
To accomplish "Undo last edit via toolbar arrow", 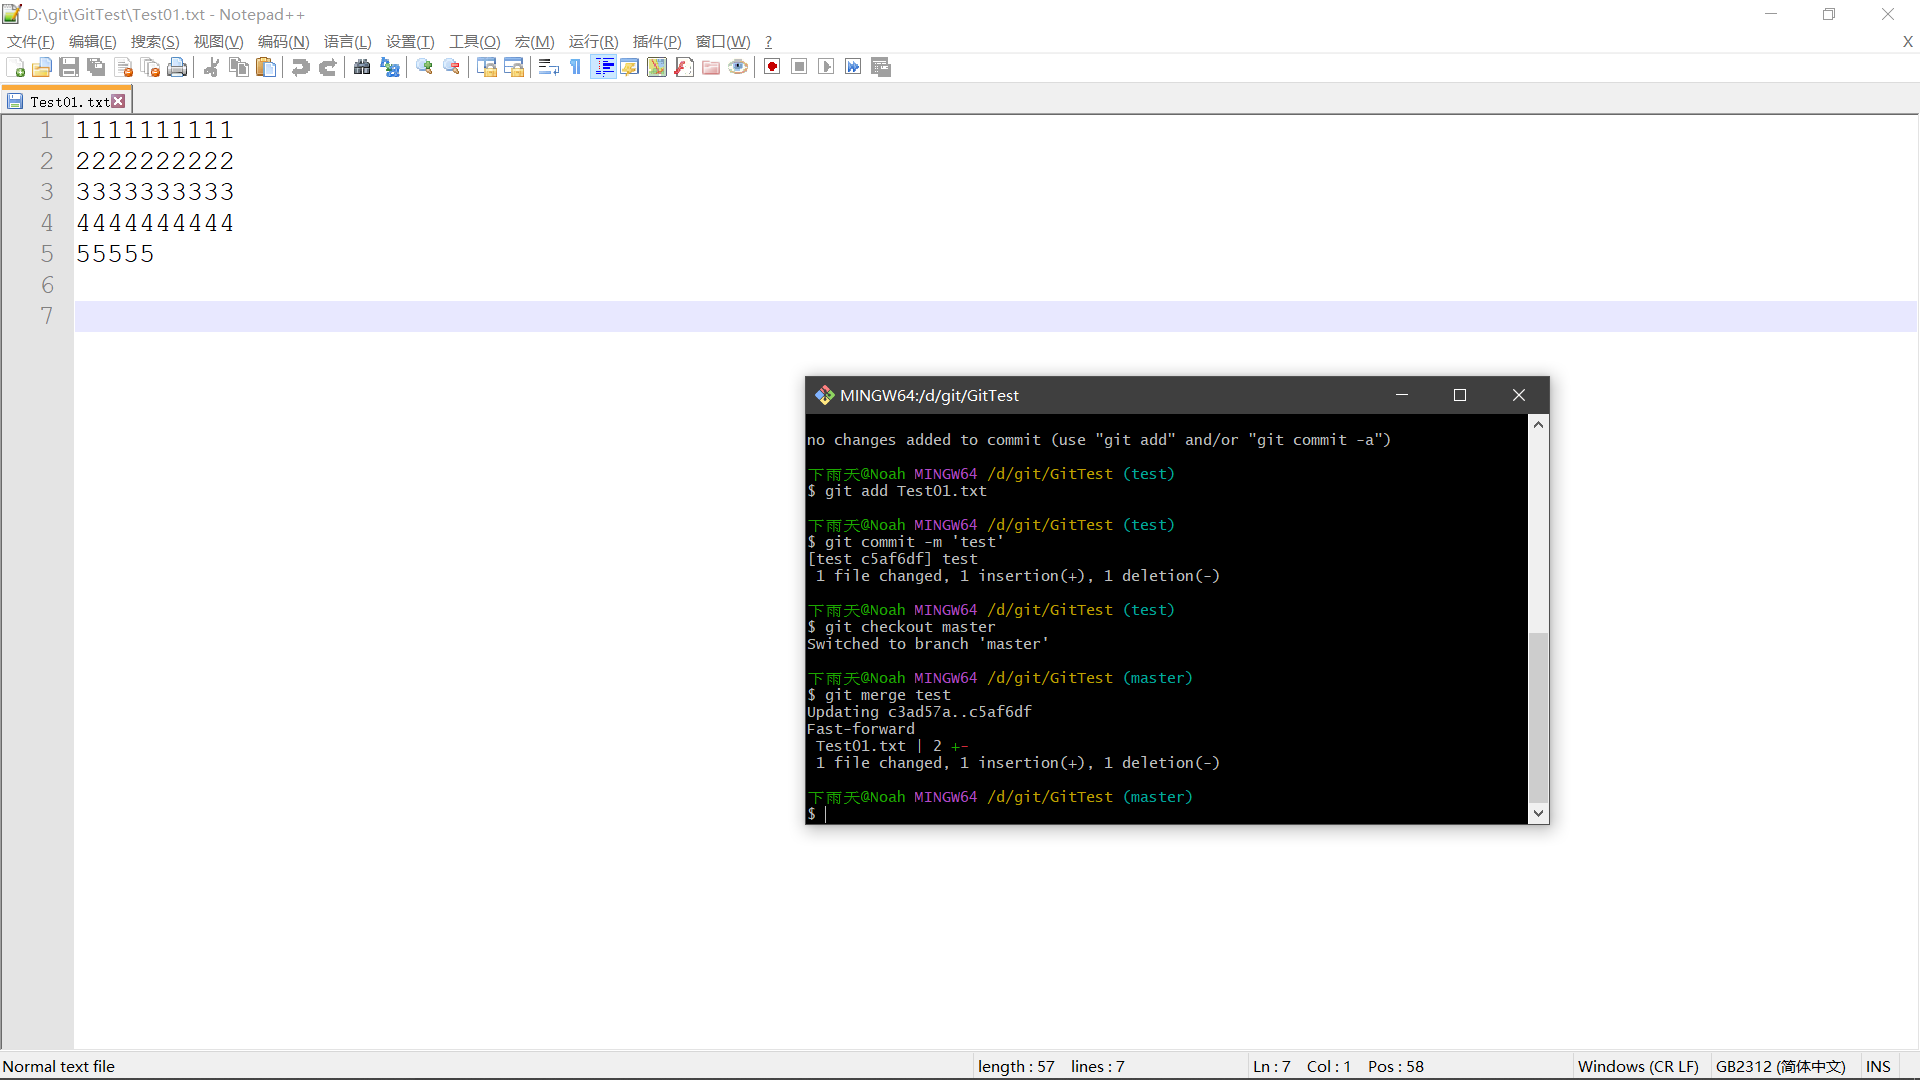I will tap(300, 67).
